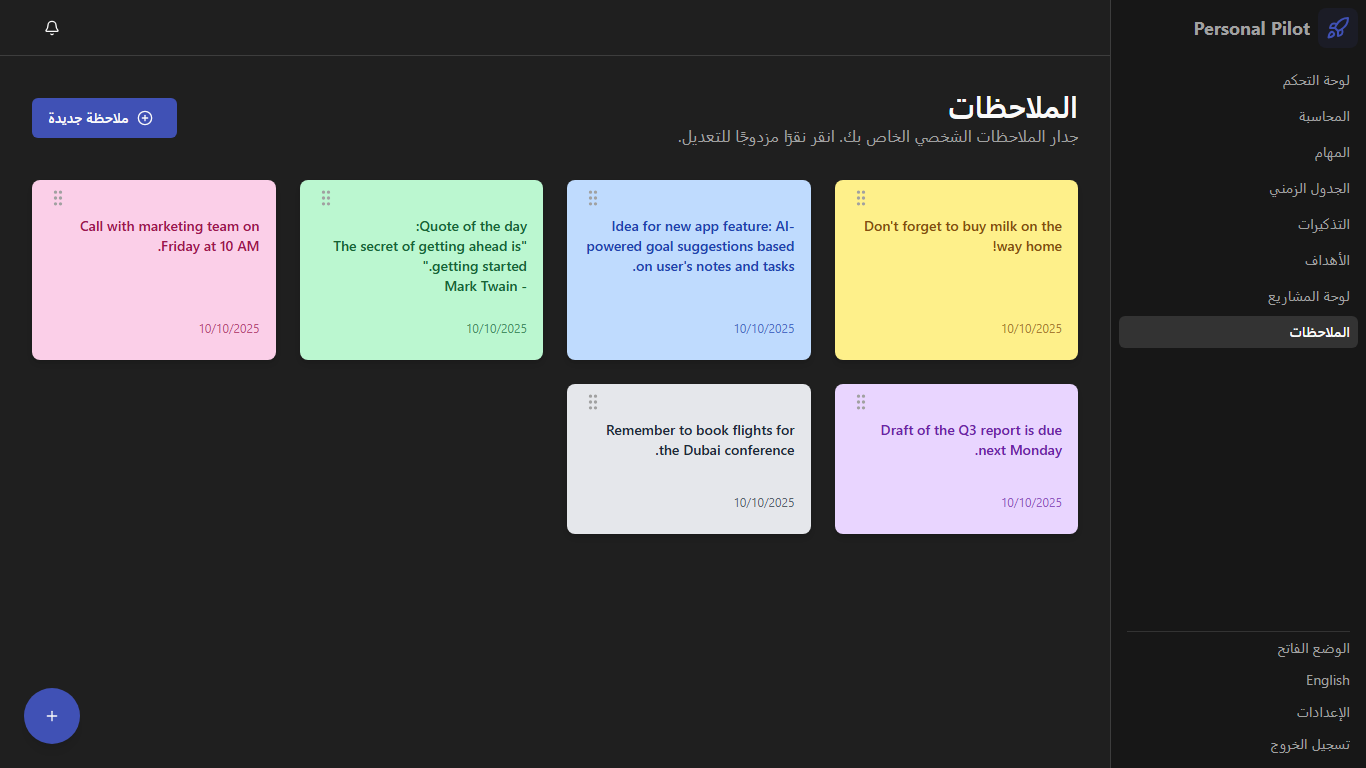Switch language to English
The height and width of the screenshot is (768, 1366).
(x=1327, y=681)
